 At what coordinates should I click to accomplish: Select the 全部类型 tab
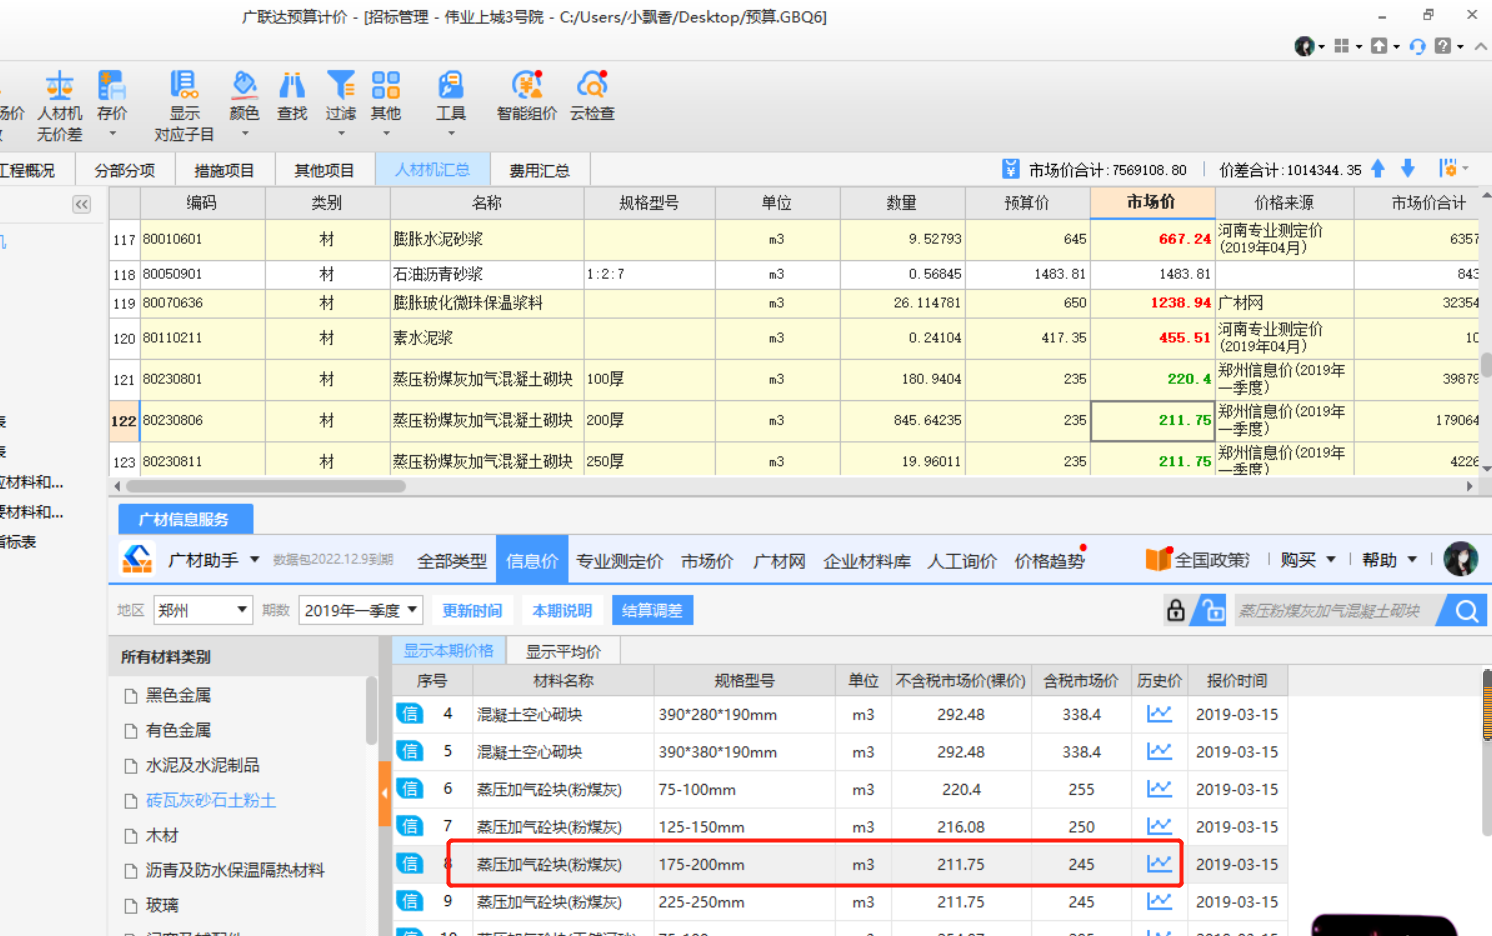point(452,561)
